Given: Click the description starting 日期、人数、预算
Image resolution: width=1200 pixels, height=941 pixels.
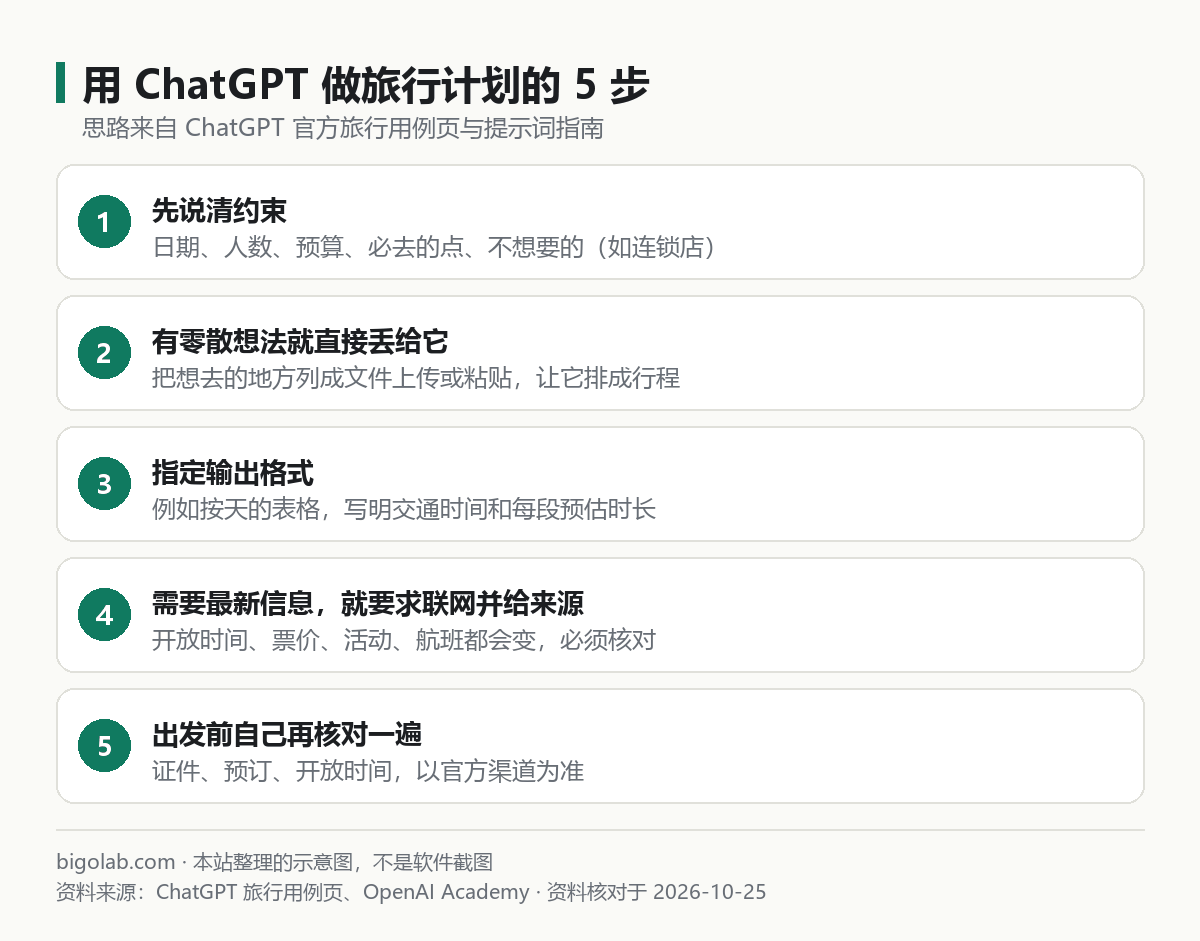Looking at the screenshot, I should 434,247.
